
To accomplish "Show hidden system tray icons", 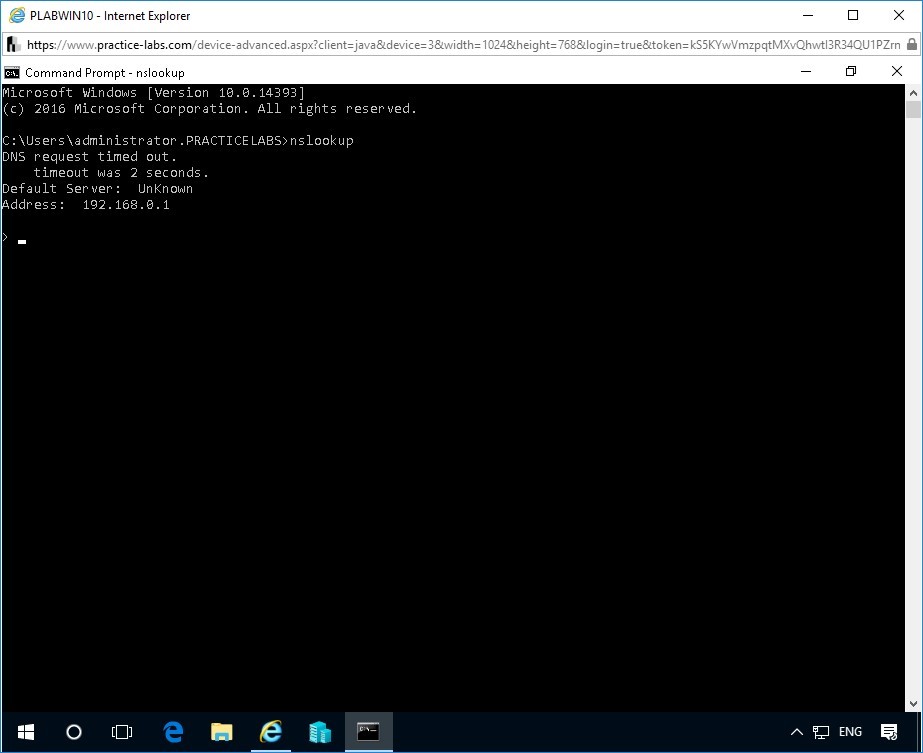I will [x=797, y=732].
